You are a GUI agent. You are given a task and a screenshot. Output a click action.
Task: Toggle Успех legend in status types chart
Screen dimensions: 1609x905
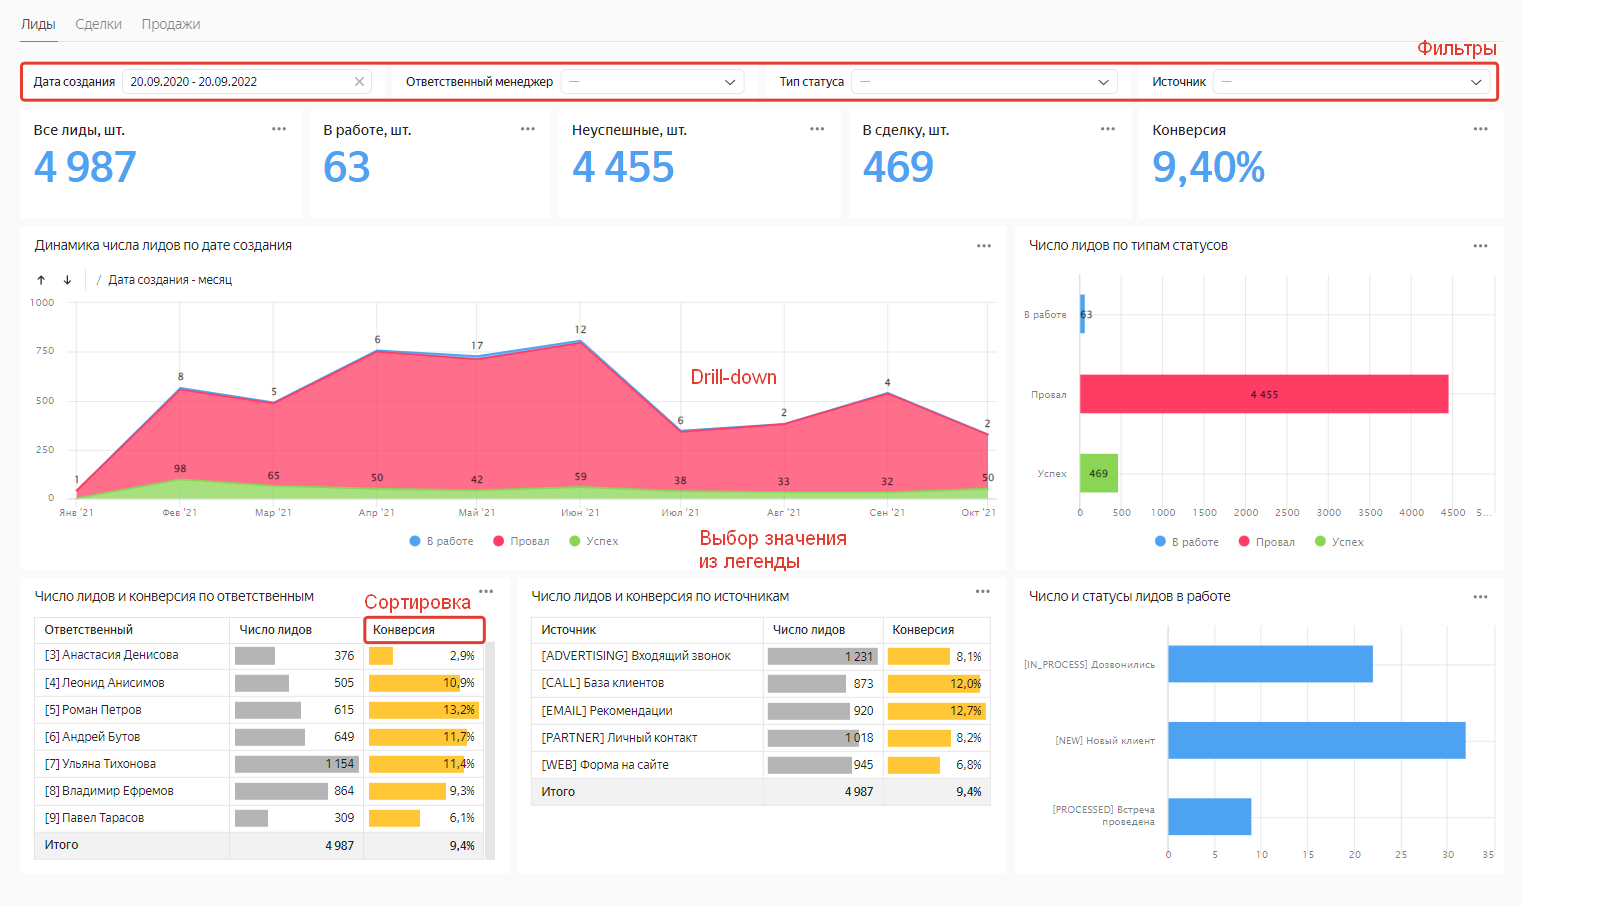(x=1339, y=542)
